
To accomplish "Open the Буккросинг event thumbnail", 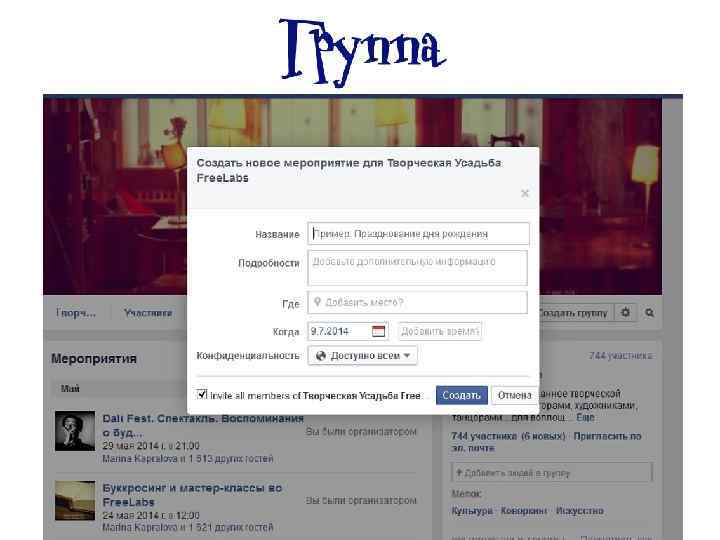I will (x=75, y=501).
